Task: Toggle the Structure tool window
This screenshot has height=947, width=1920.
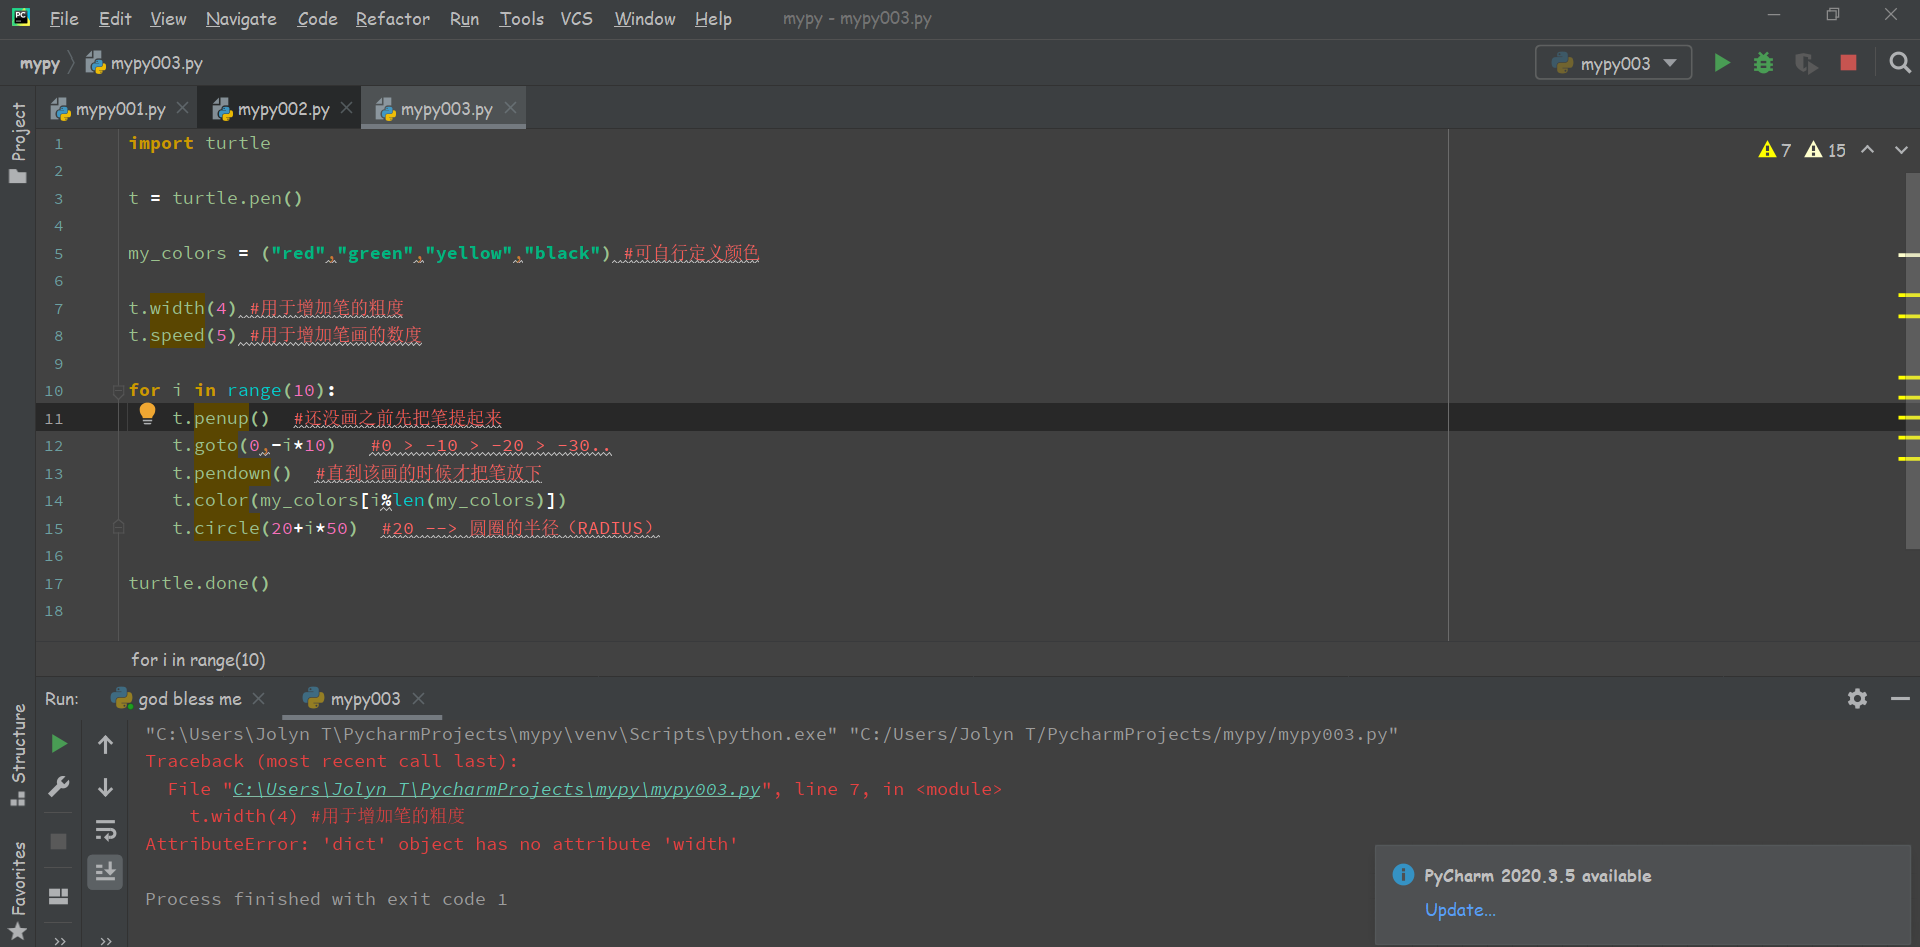Action: coord(18,755)
